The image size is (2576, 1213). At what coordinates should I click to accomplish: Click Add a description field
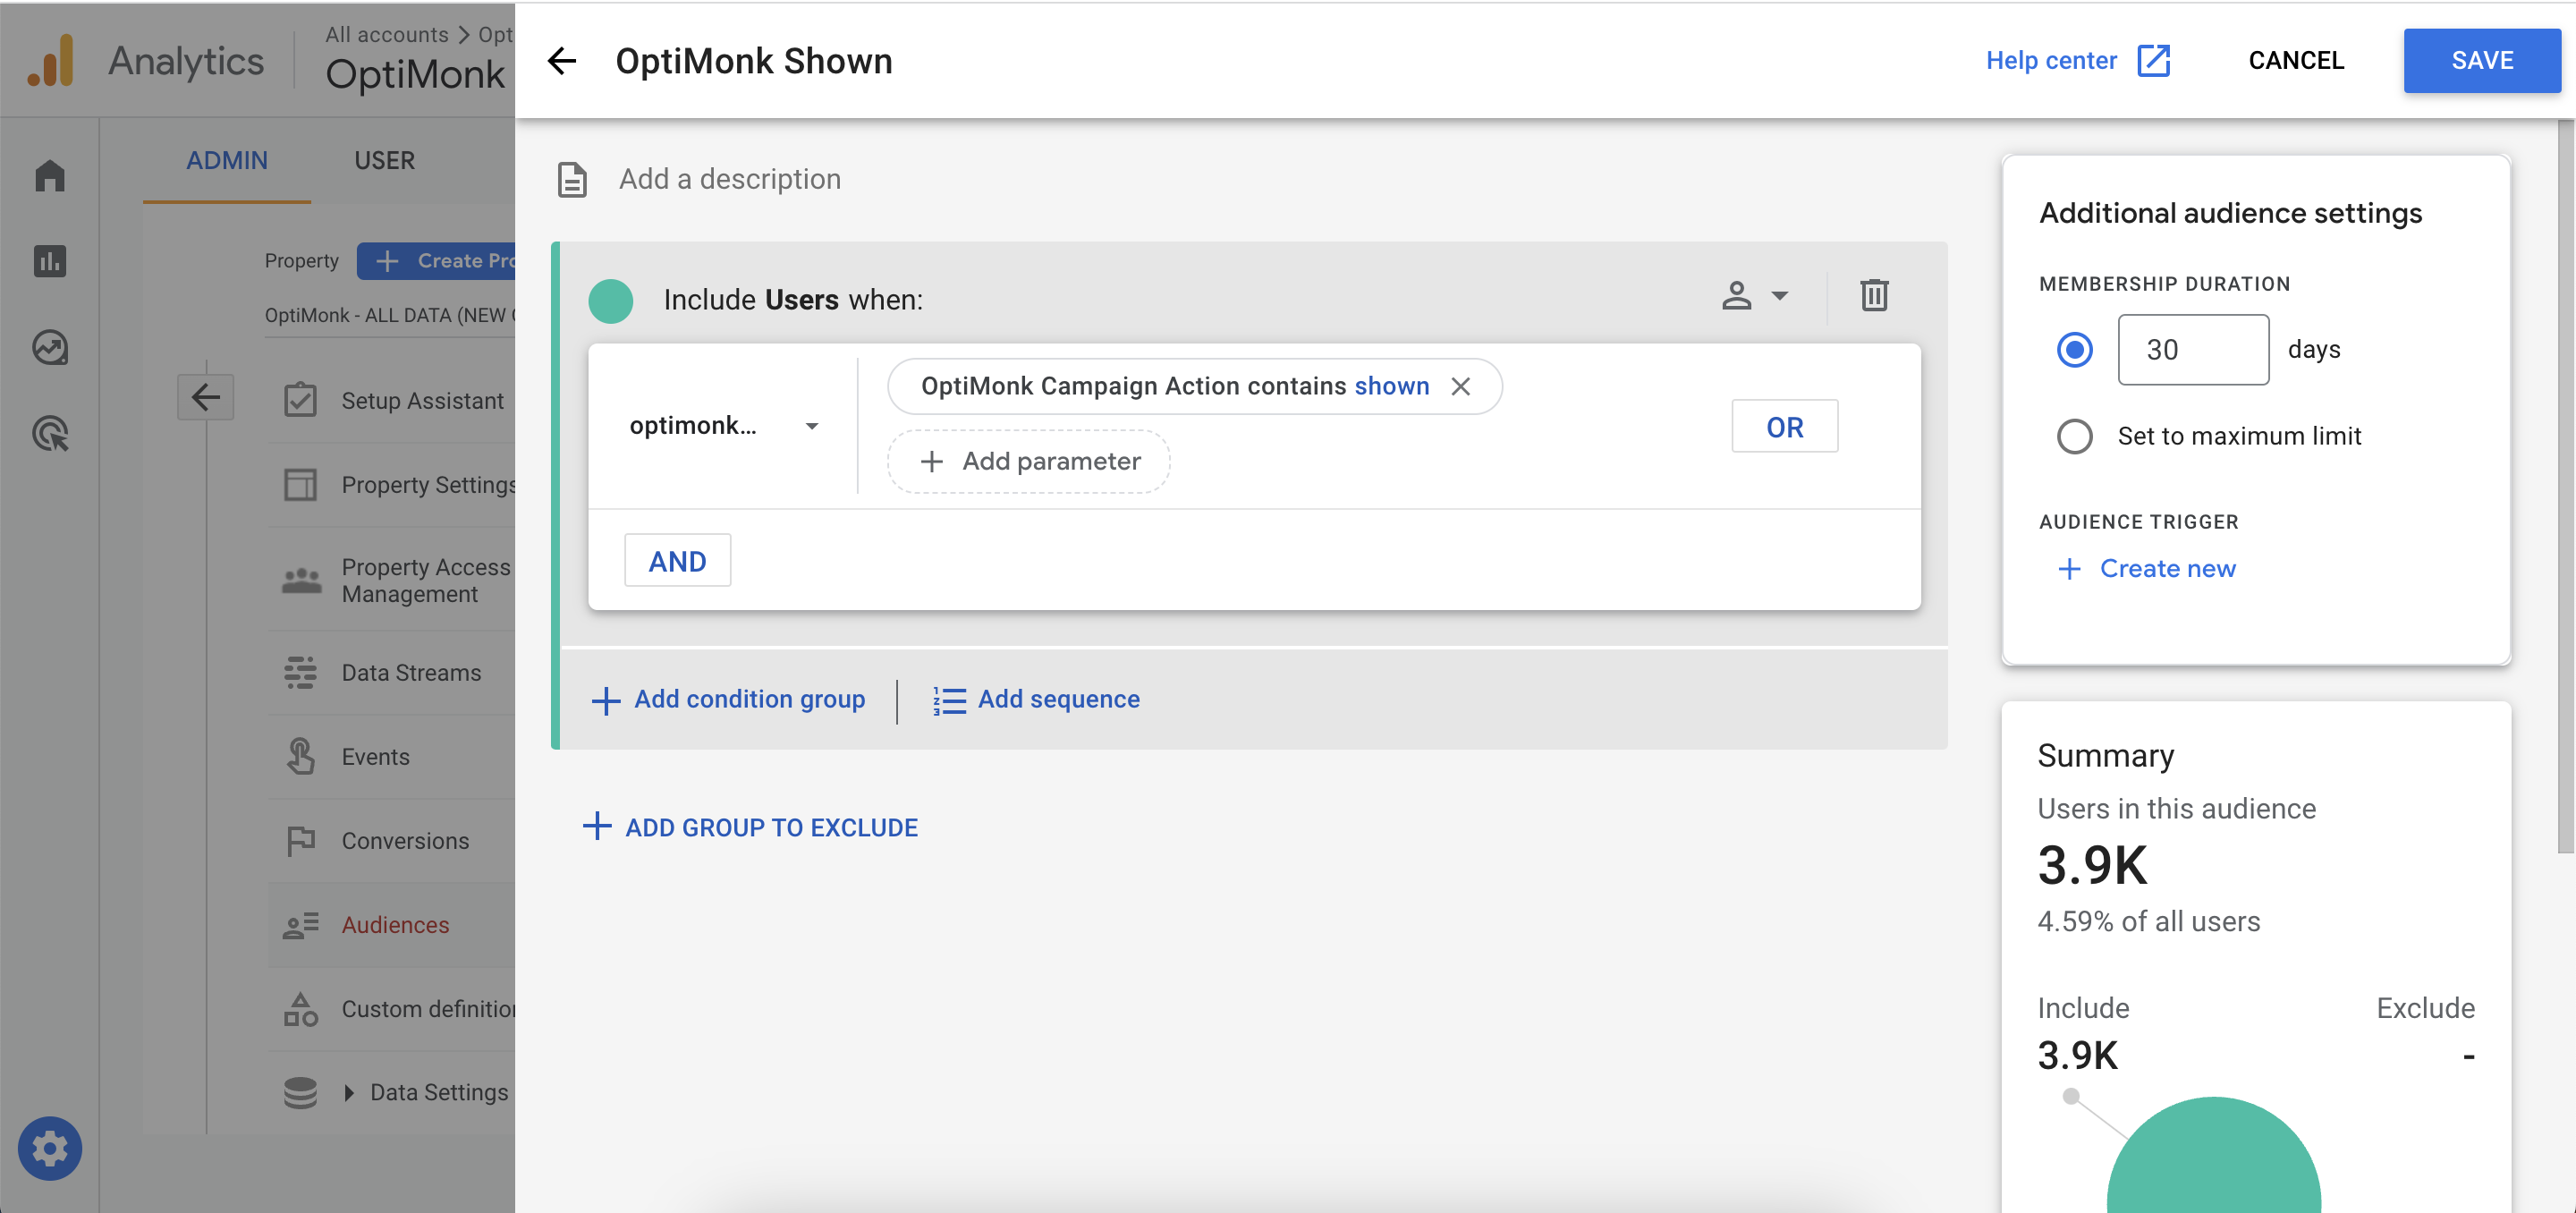[x=730, y=180]
